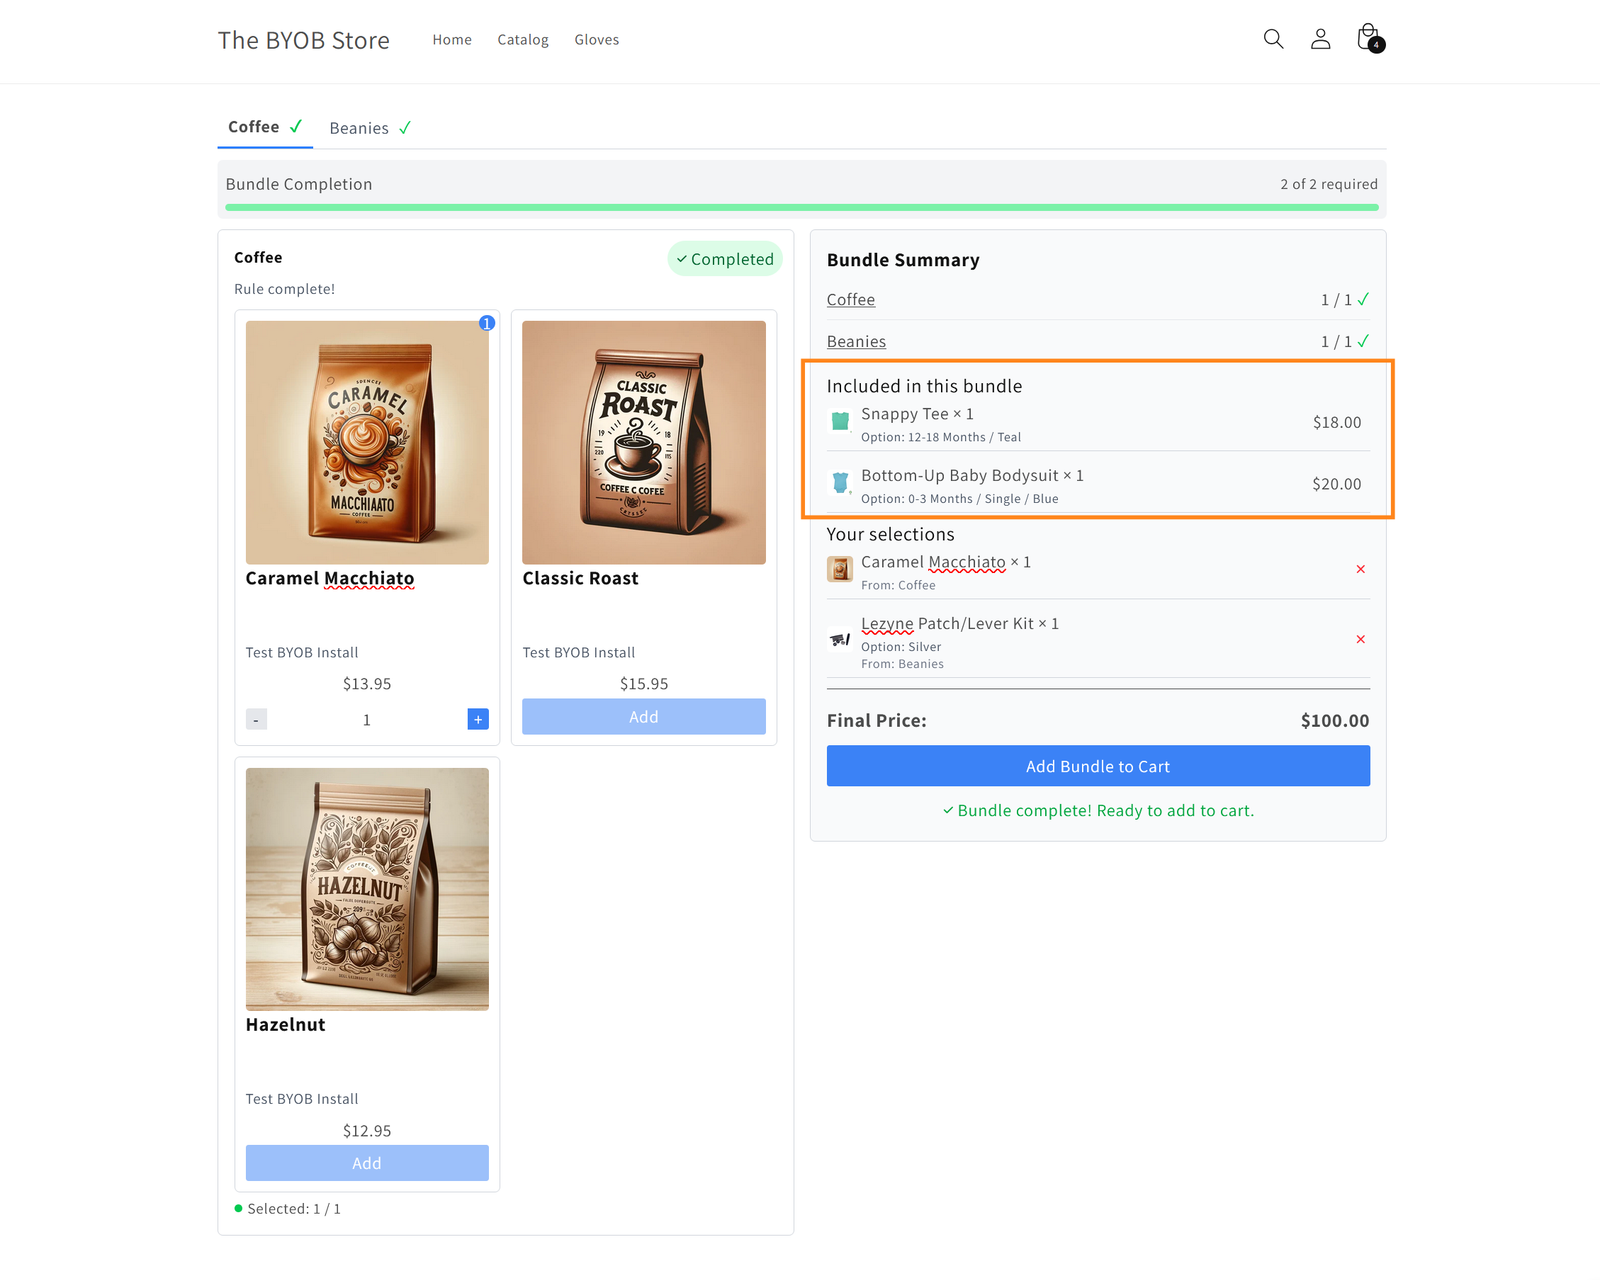Click the Coffee link in Bundle Summary

click(851, 300)
